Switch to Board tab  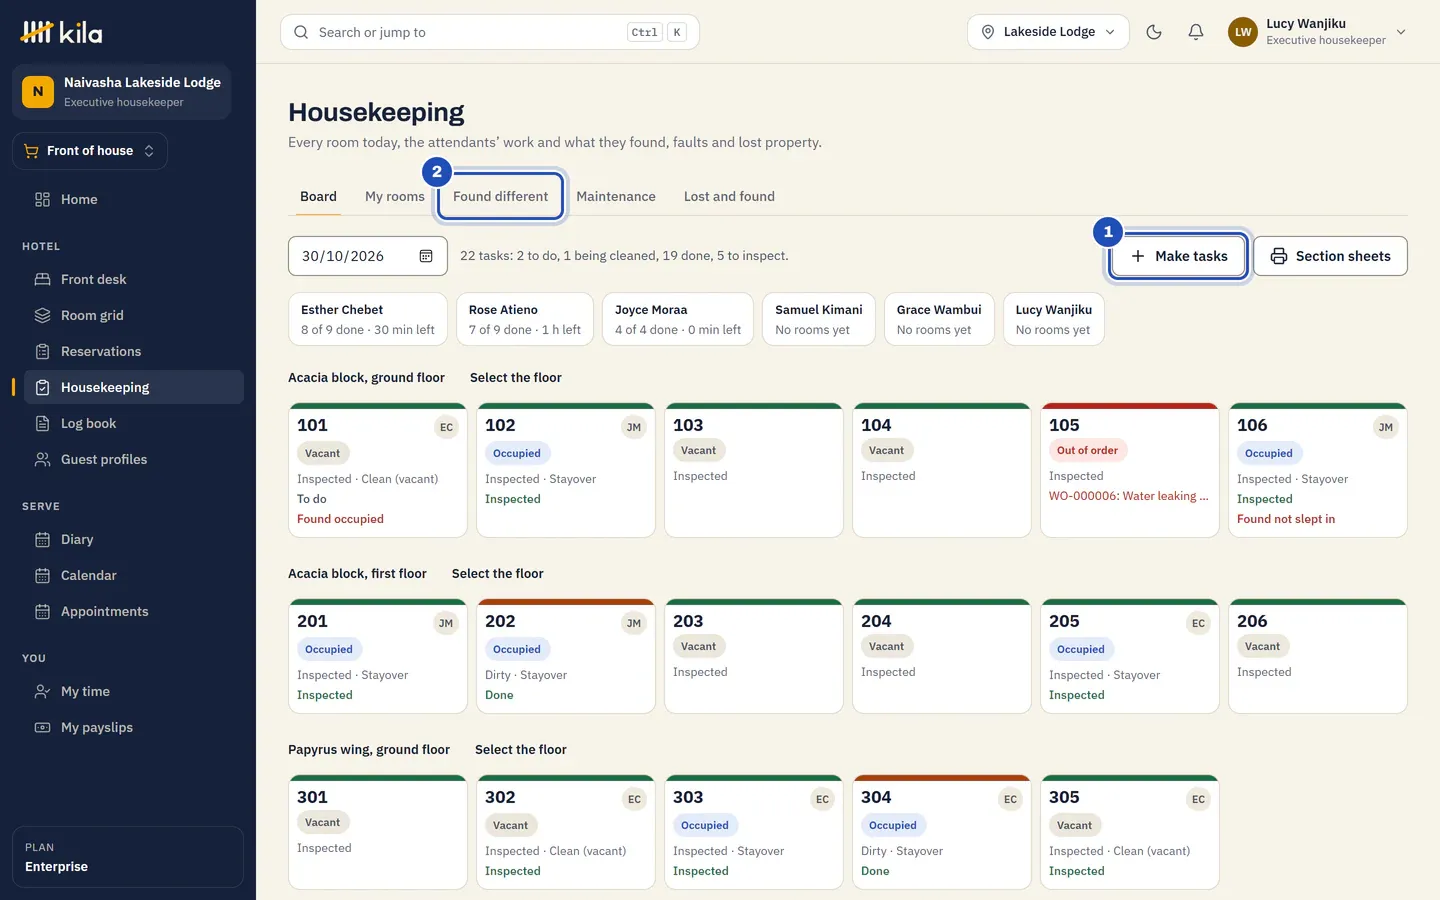pyautogui.click(x=318, y=196)
